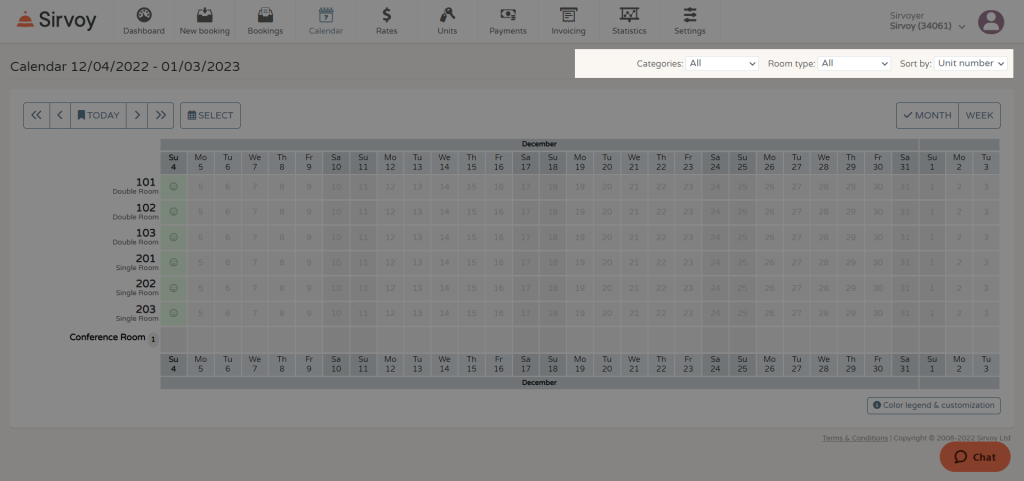Click the New booking icon
Image resolution: width=1024 pixels, height=481 pixels.
coord(204,16)
